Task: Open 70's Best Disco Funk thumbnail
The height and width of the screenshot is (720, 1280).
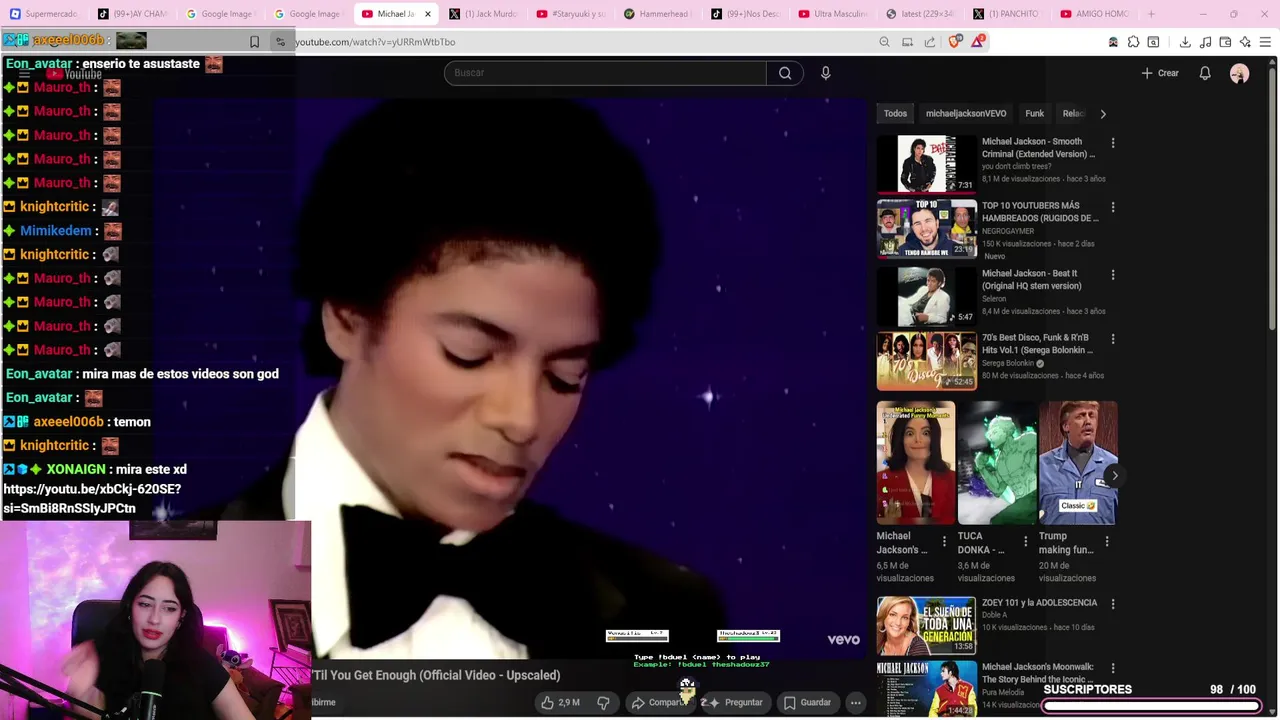Action: [x=927, y=361]
